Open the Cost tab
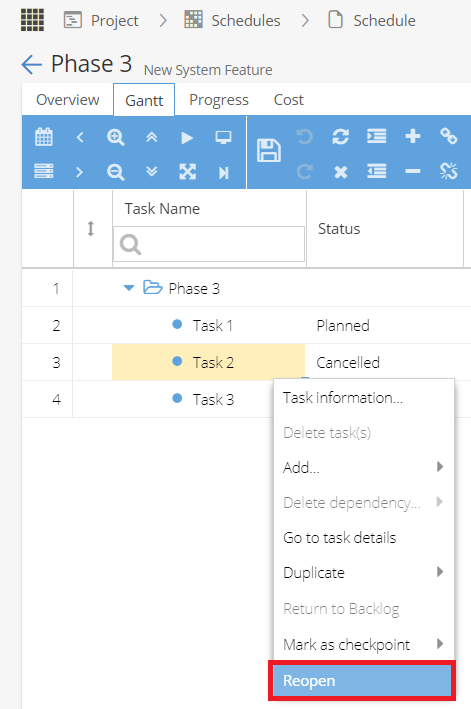The width and height of the screenshot is (471, 709). [x=289, y=99]
